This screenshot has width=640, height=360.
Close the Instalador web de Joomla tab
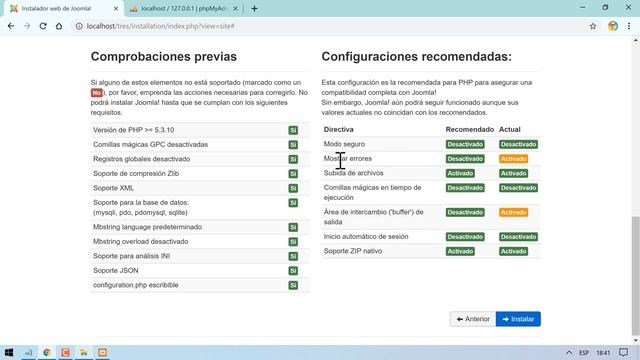coord(116,9)
